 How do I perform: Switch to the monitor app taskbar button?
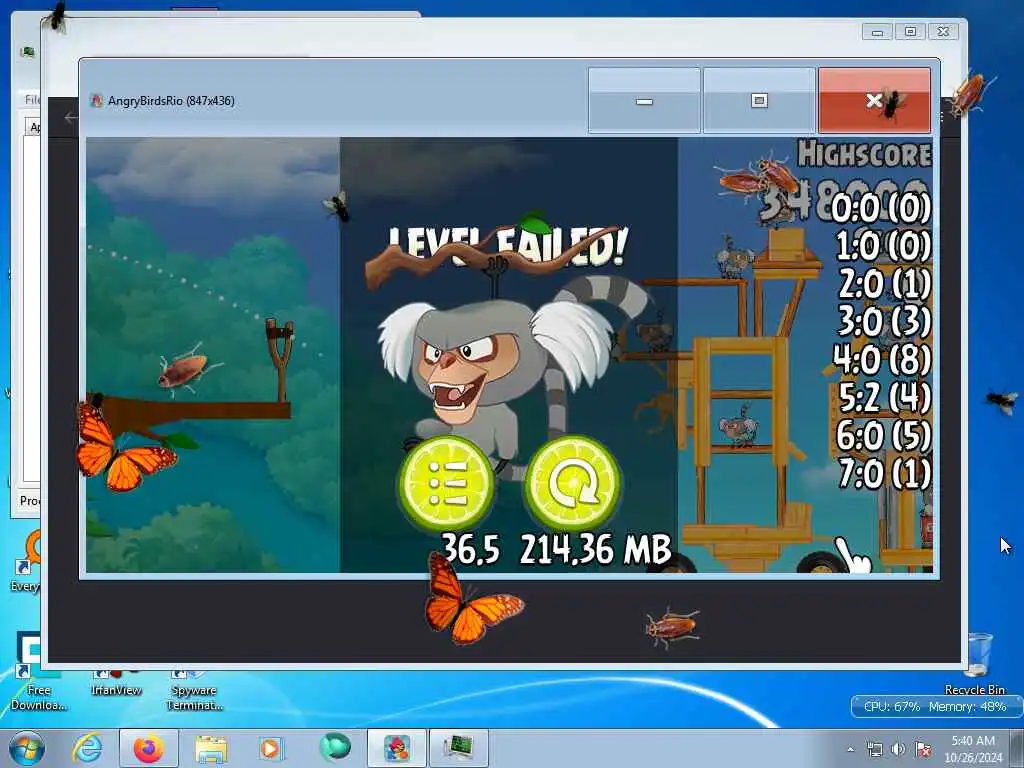pos(458,748)
